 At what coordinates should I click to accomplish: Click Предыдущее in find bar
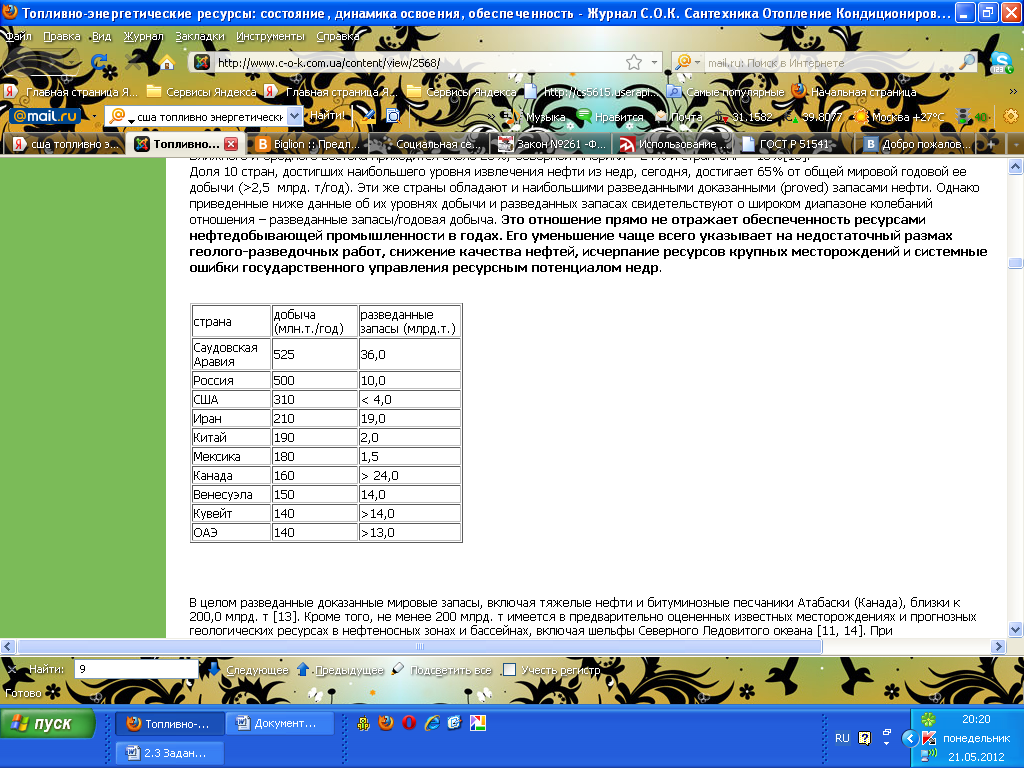point(340,670)
